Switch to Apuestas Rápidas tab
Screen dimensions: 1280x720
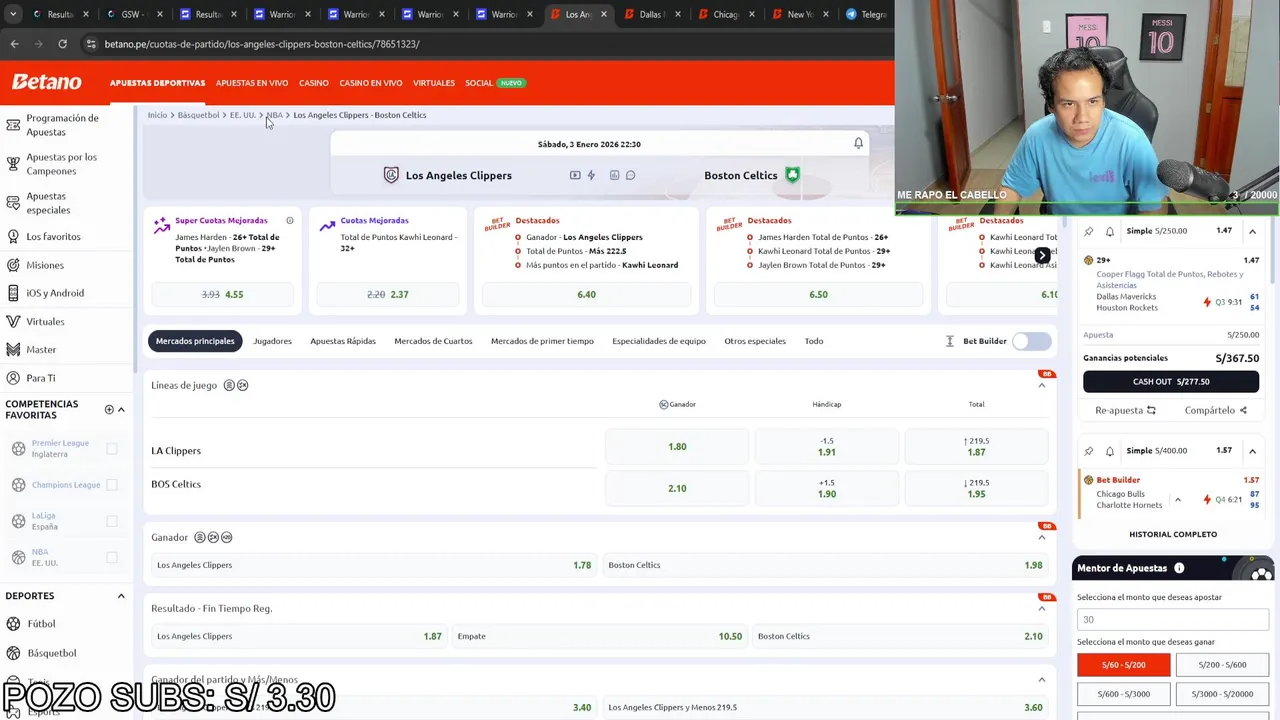[343, 341]
